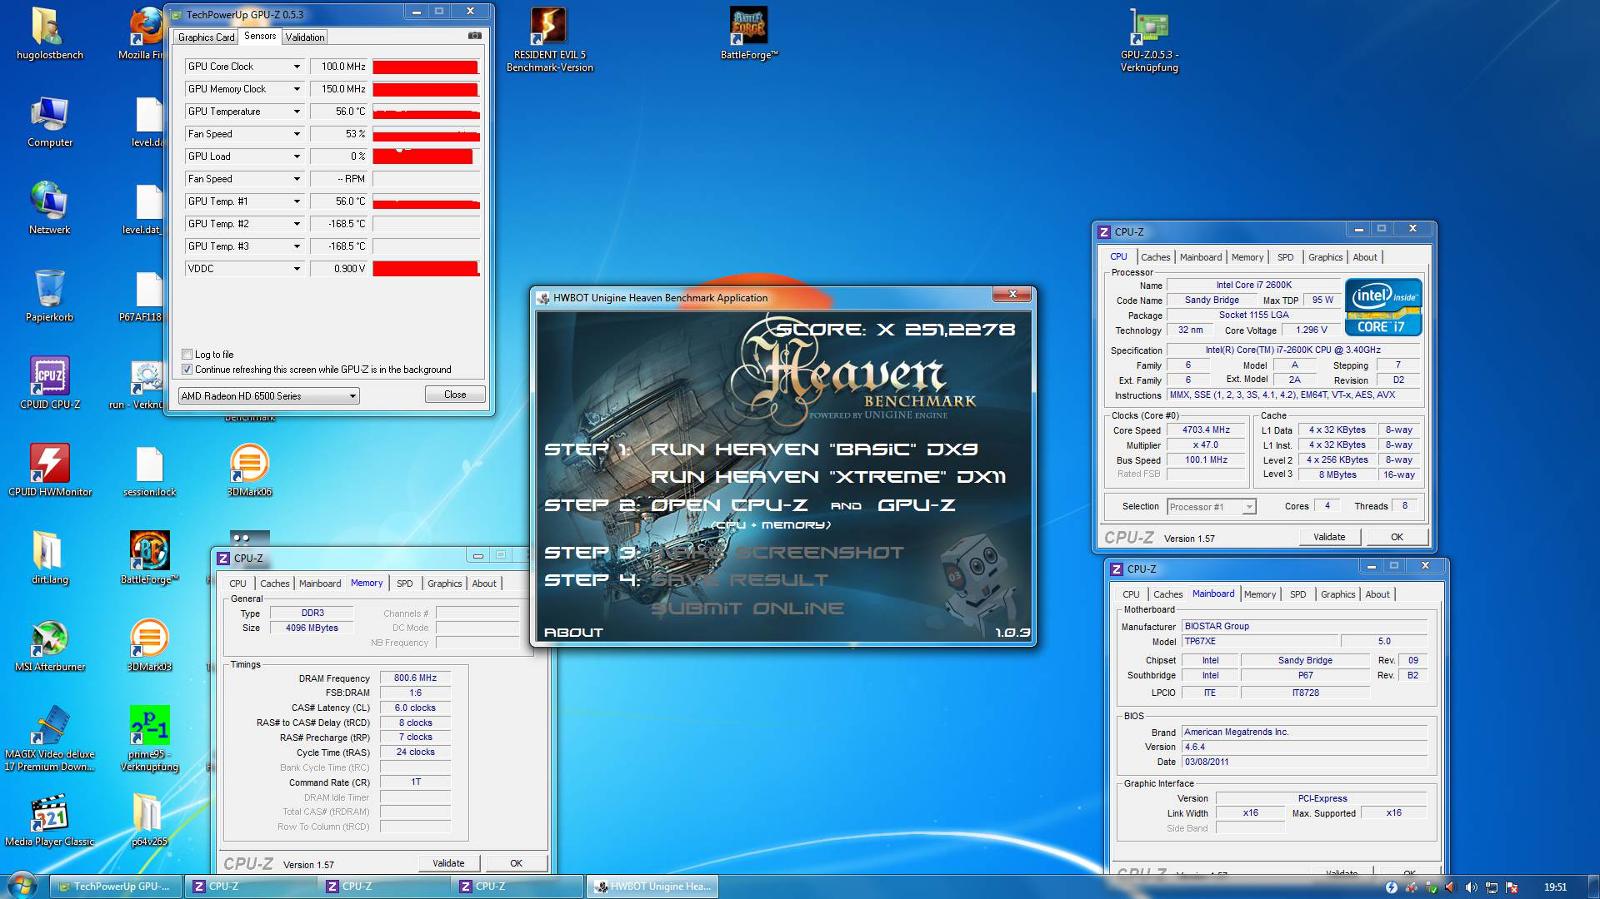1600x899 pixels.
Task: Launch Resident Evil 5 Benchmark shortcut
Action: [x=549, y=40]
